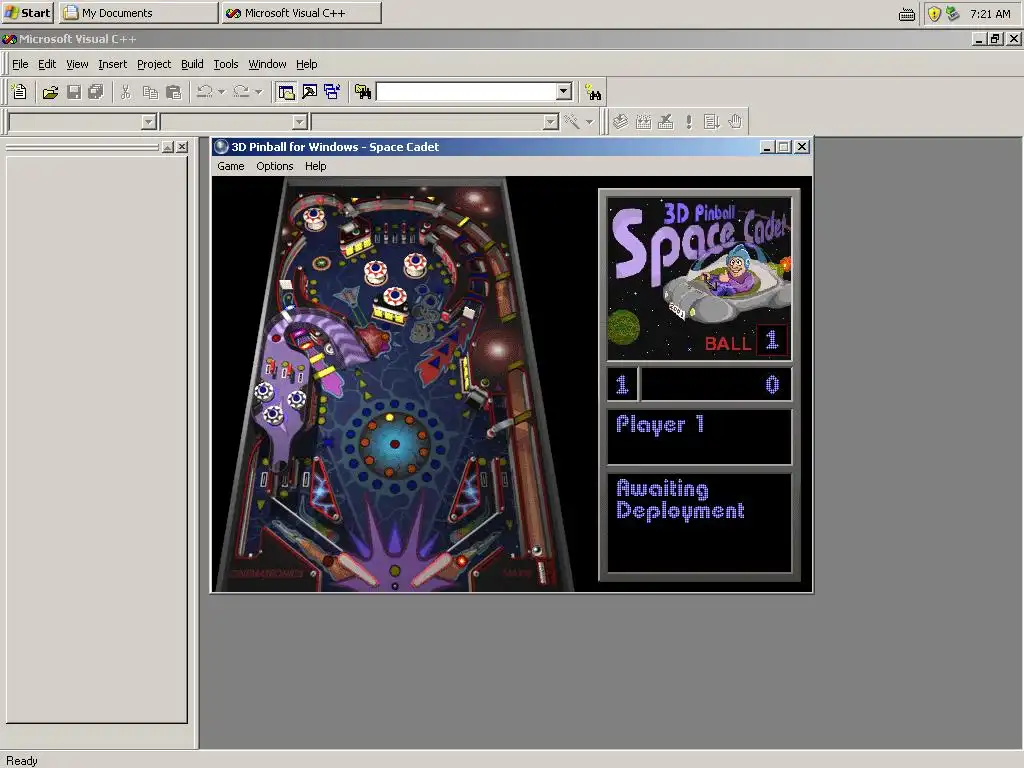
Task: Open the Pinball Game menu
Action: [231, 166]
